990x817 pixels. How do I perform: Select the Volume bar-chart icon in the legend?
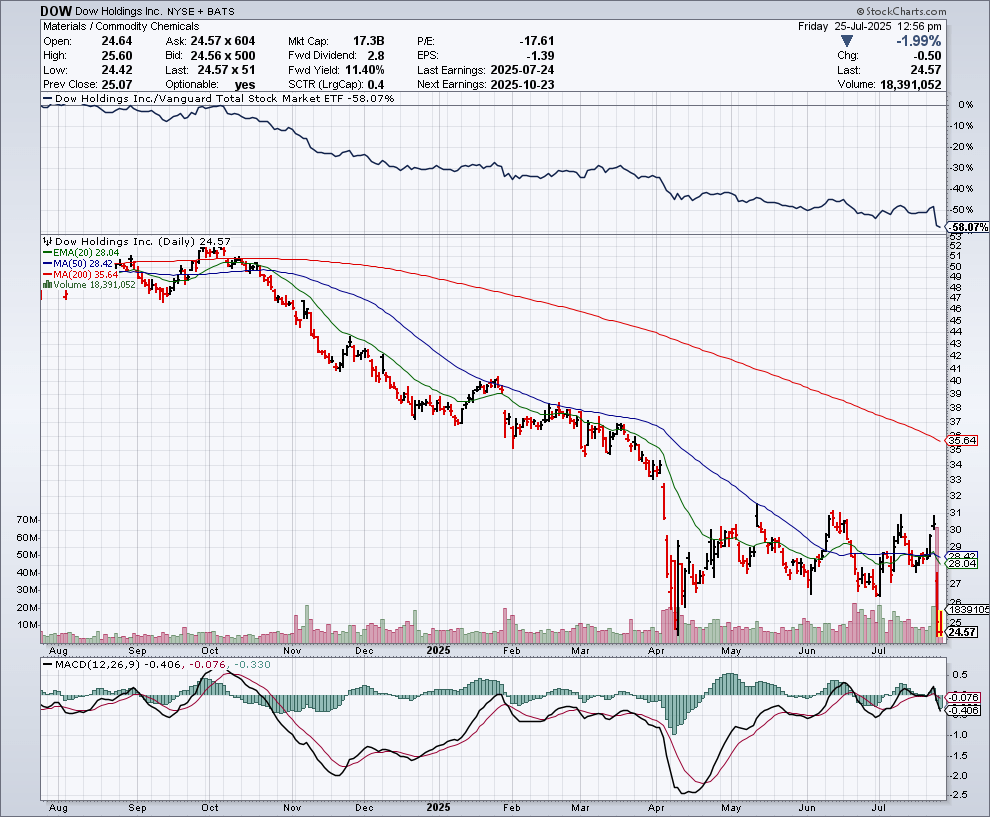[48, 284]
